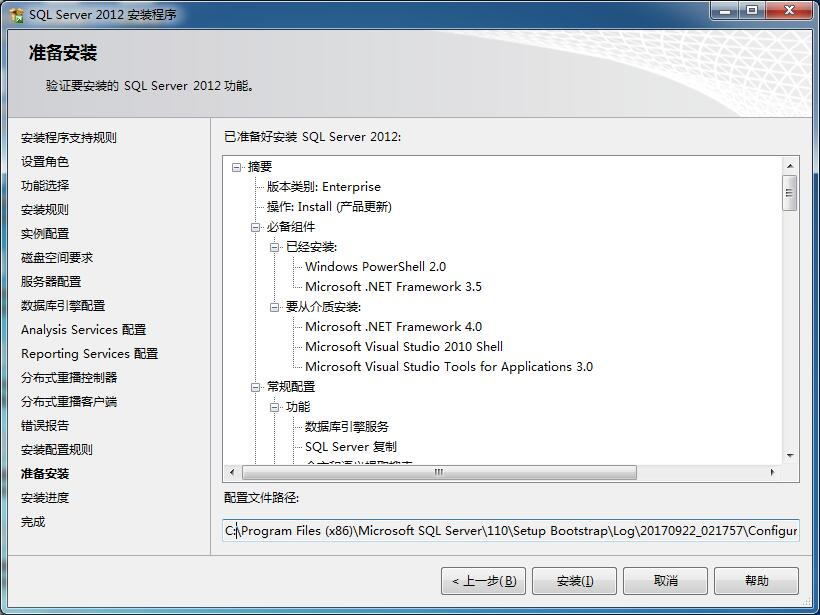Click the SQL Server setup title bar icon
This screenshot has height=615, width=820.
coord(17,15)
